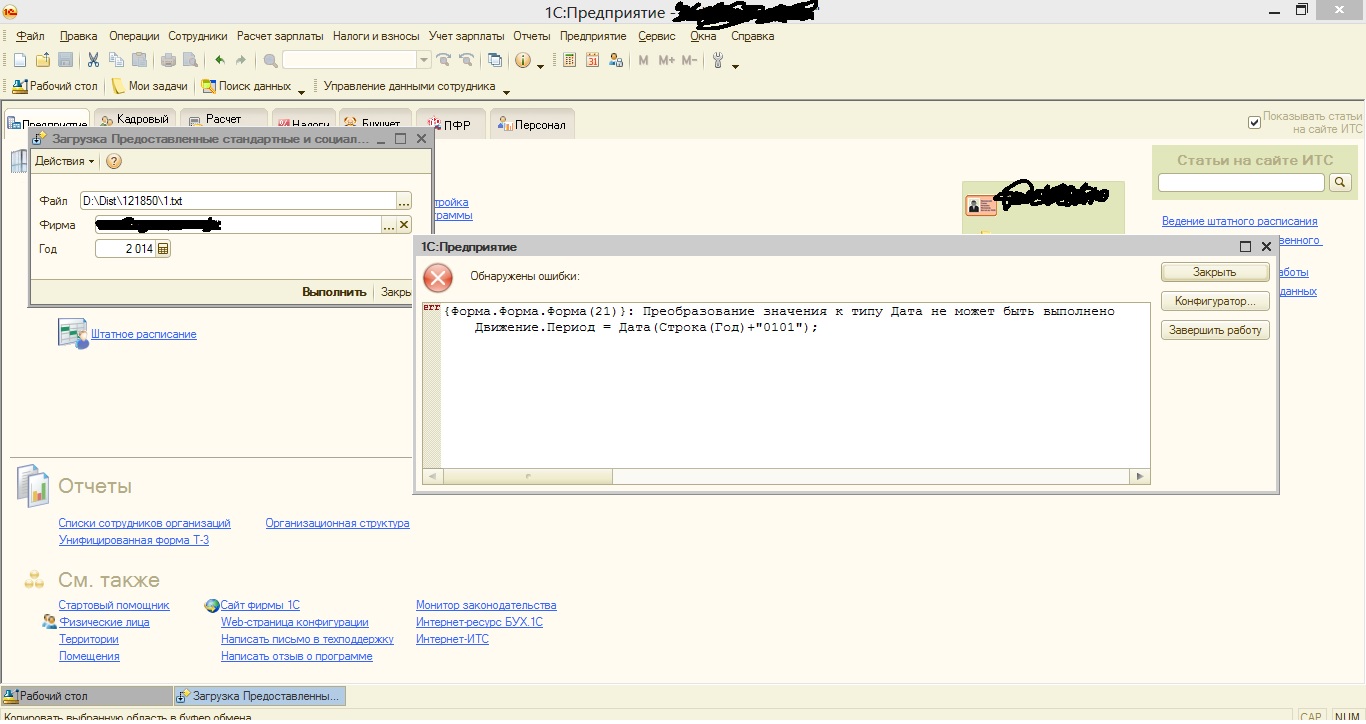
Task: Click Выполнить in the Загрузка window
Action: click(x=334, y=292)
